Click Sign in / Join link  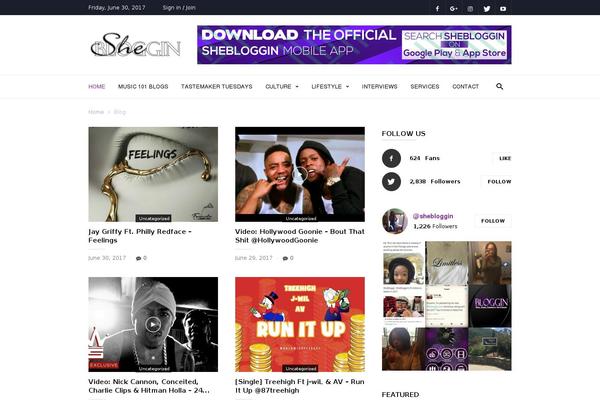coord(179,8)
